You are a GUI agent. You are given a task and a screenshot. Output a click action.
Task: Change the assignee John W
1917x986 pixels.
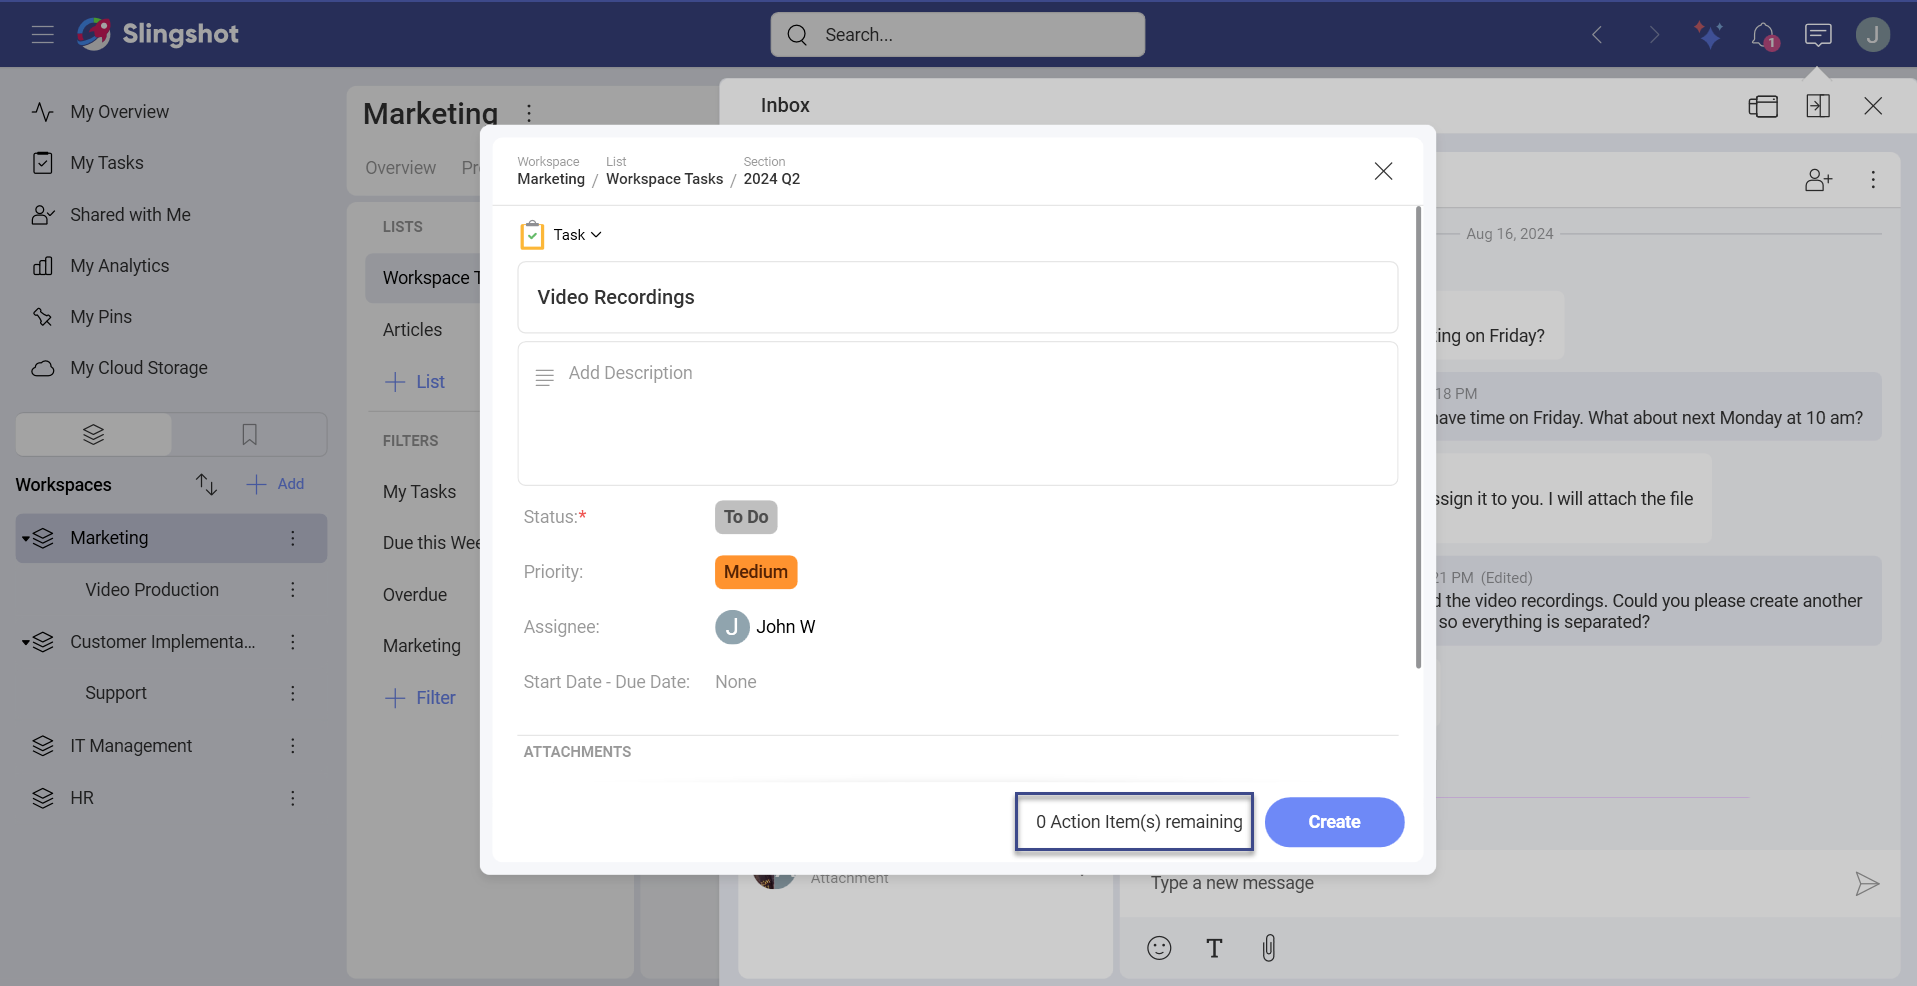pyautogui.click(x=766, y=627)
